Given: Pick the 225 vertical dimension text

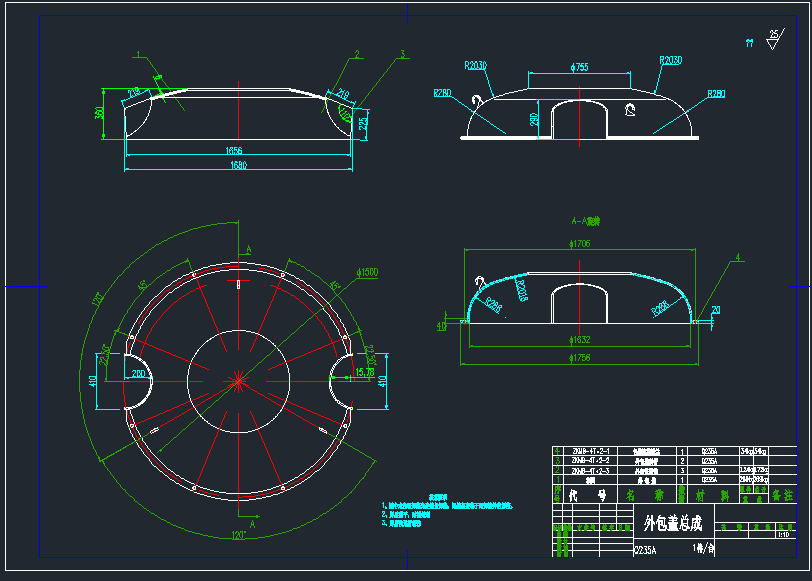Looking at the screenshot, I should pyautogui.click(x=363, y=123).
